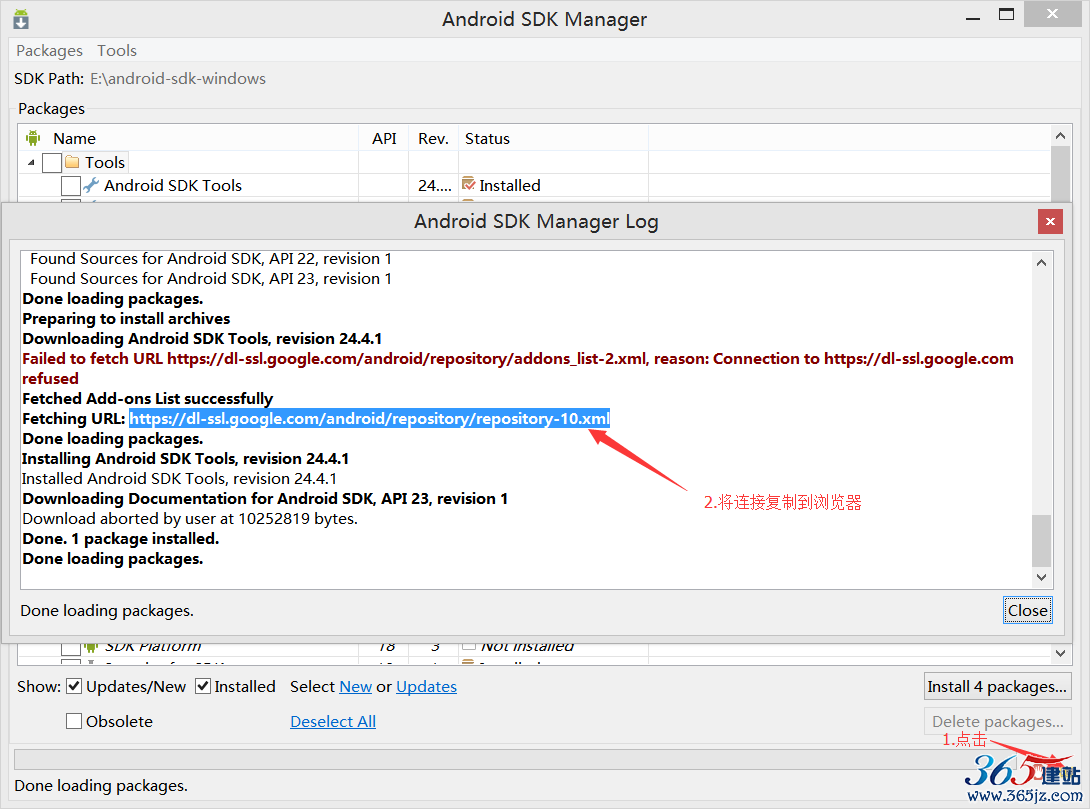Click the Rev. column header
The height and width of the screenshot is (809, 1090).
click(x=433, y=138)
